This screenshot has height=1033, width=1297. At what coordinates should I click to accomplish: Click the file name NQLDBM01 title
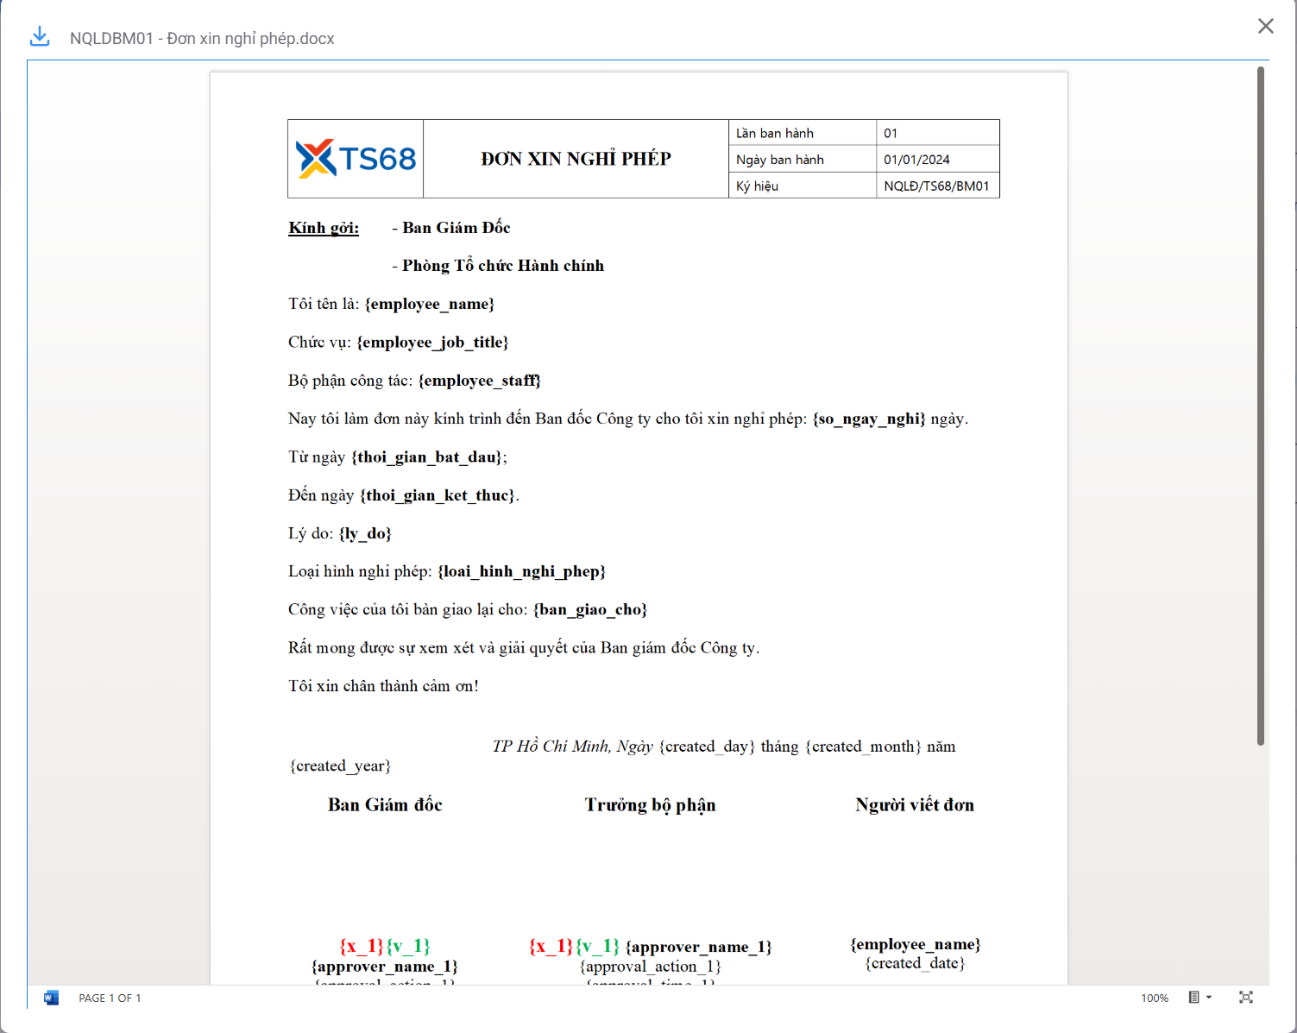point(202,38)
